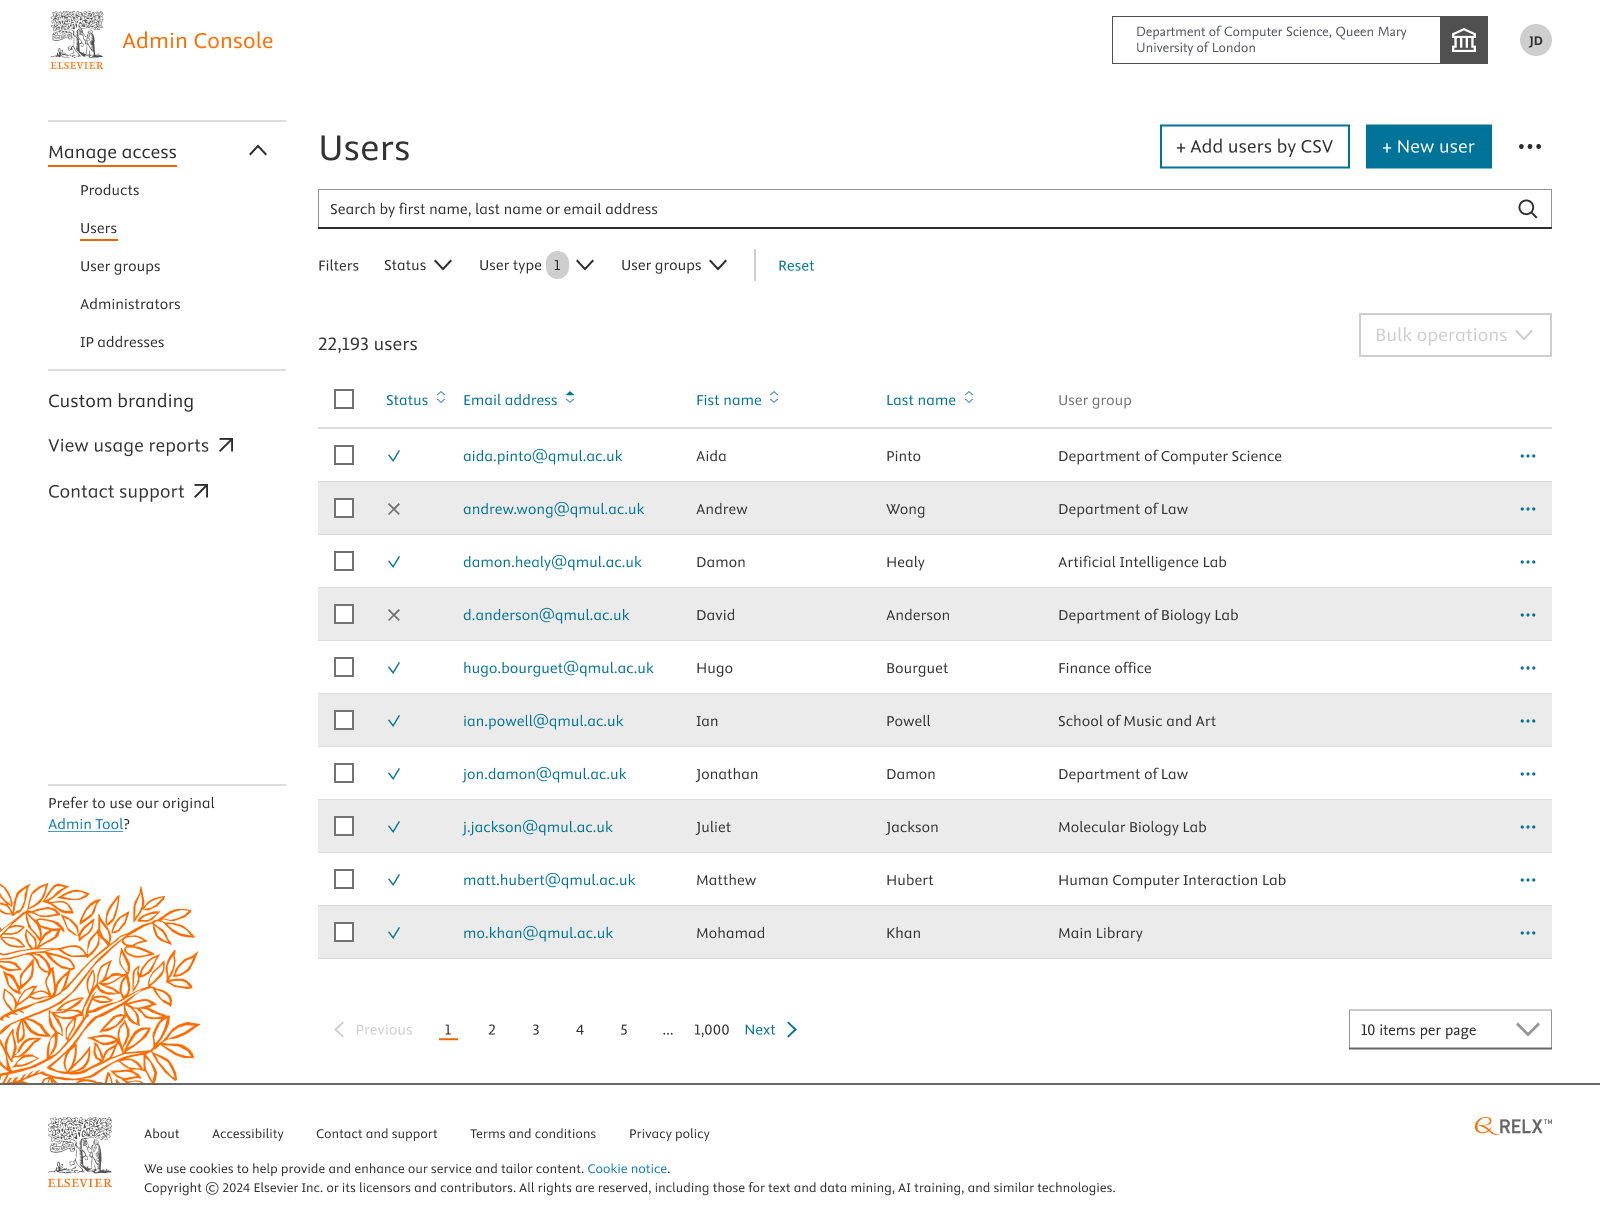
Task: Click the Add users by CSV button
Action: coord(1255,147)
